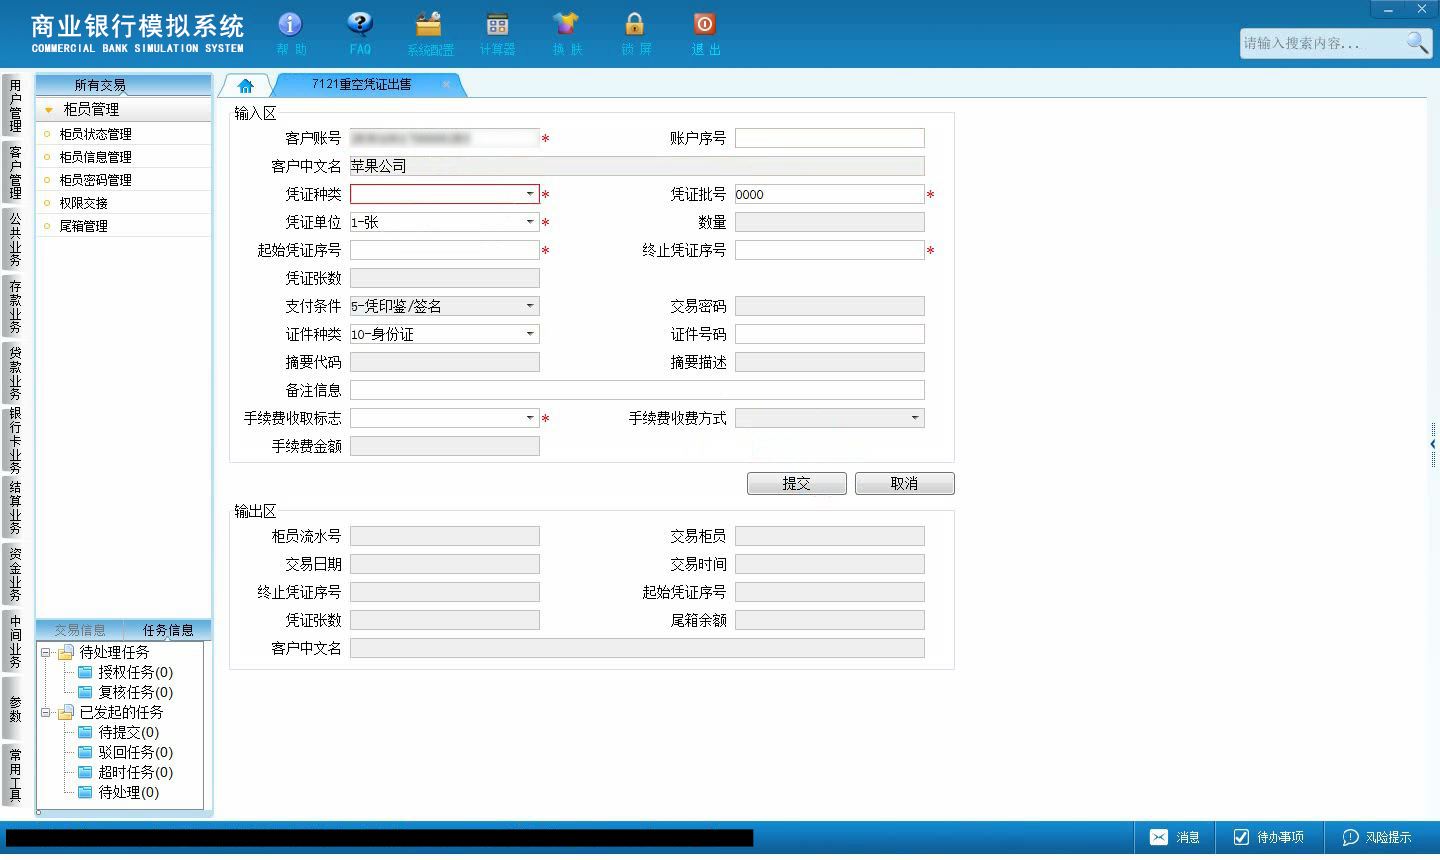Screen dimensions: 1440x860
Task: Open the 手续费收取标志 dropdown
Action: 530,418
